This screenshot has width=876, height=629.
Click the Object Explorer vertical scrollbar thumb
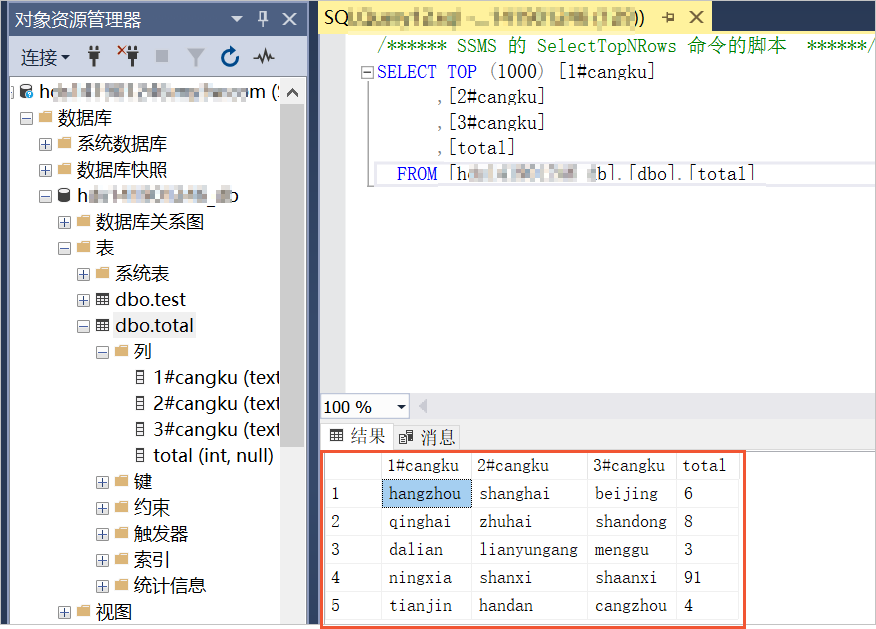point(292,274)
